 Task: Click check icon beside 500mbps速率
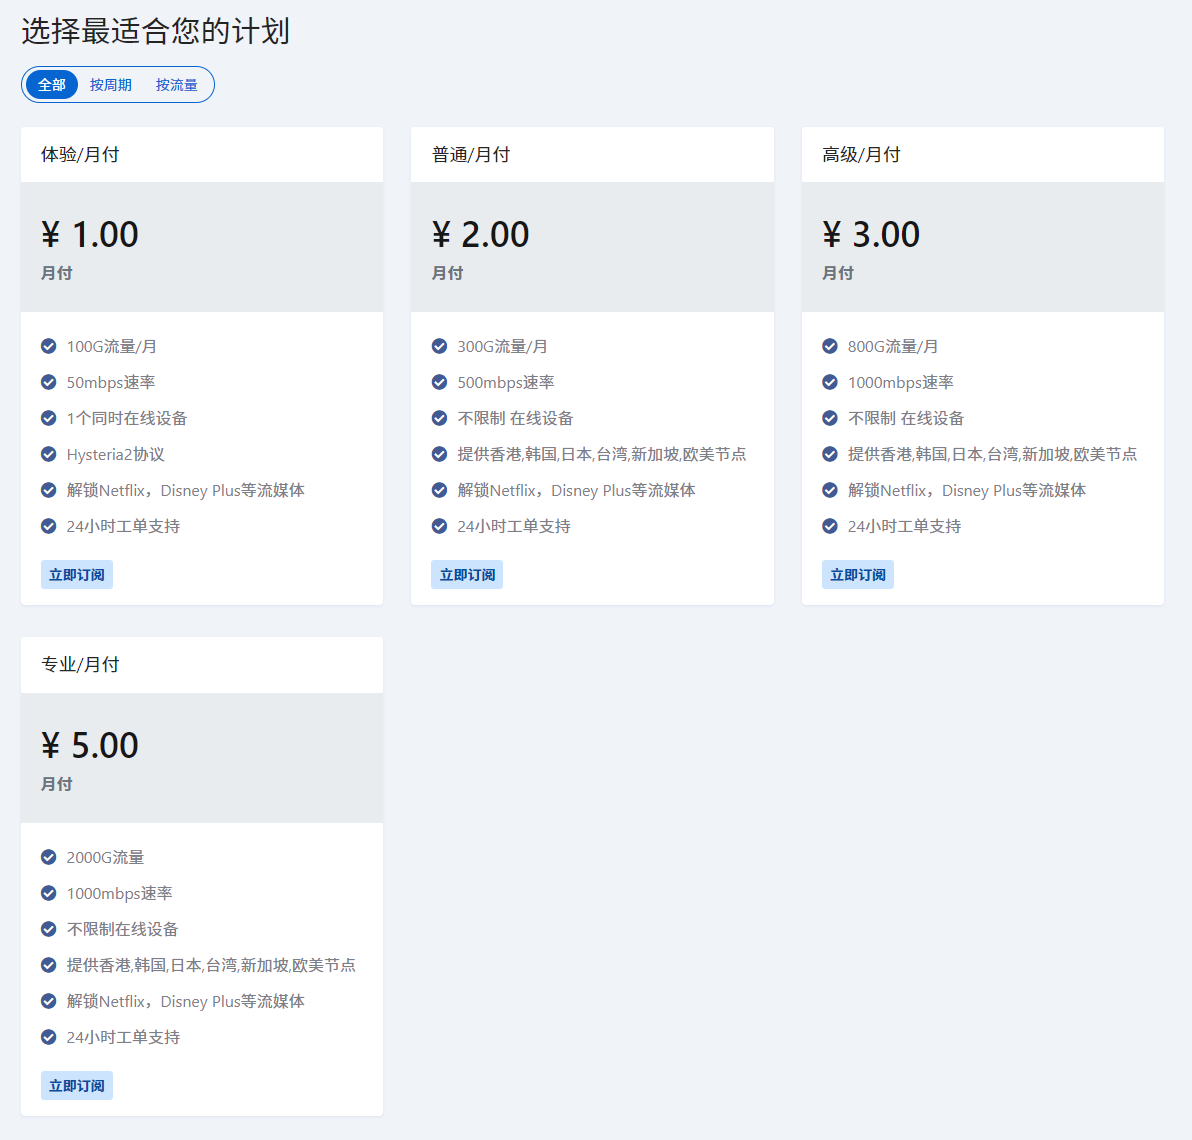point(439,383)
